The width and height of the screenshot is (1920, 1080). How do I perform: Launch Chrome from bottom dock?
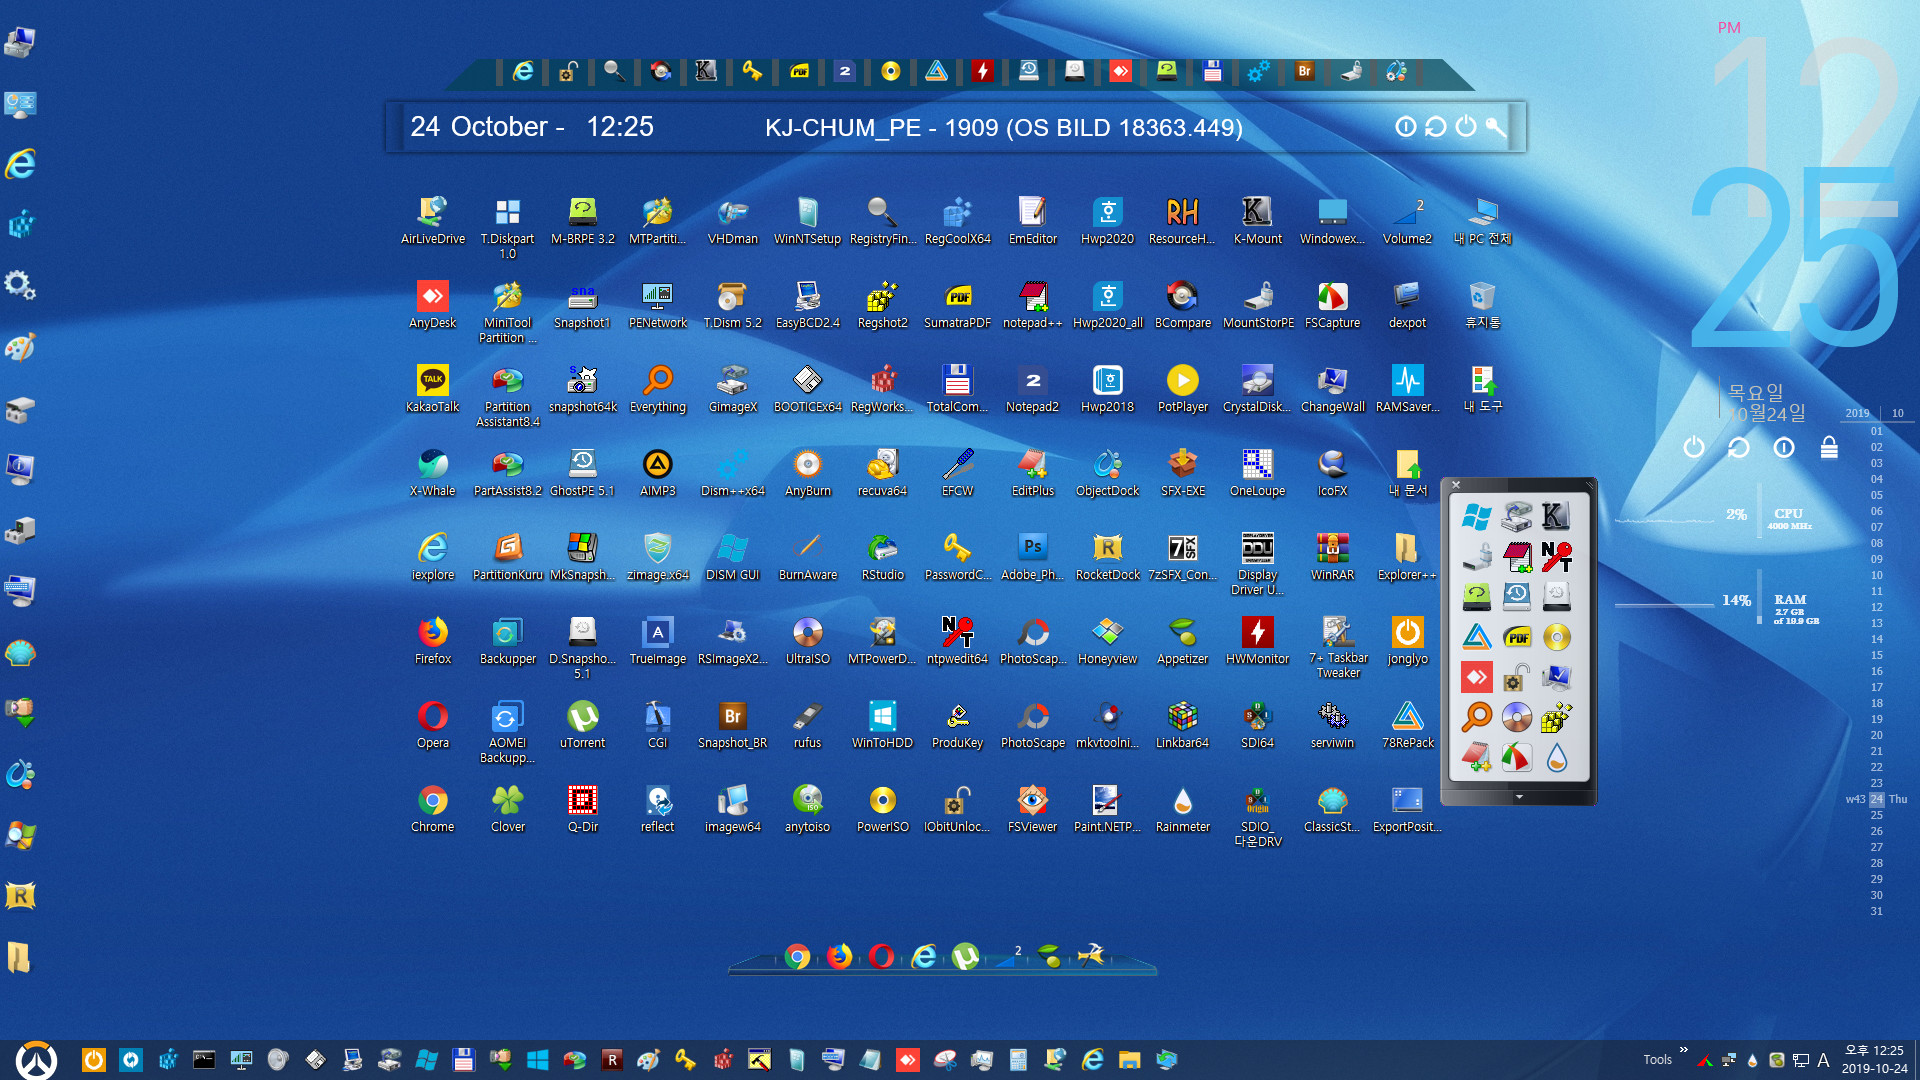pos(797,957)
